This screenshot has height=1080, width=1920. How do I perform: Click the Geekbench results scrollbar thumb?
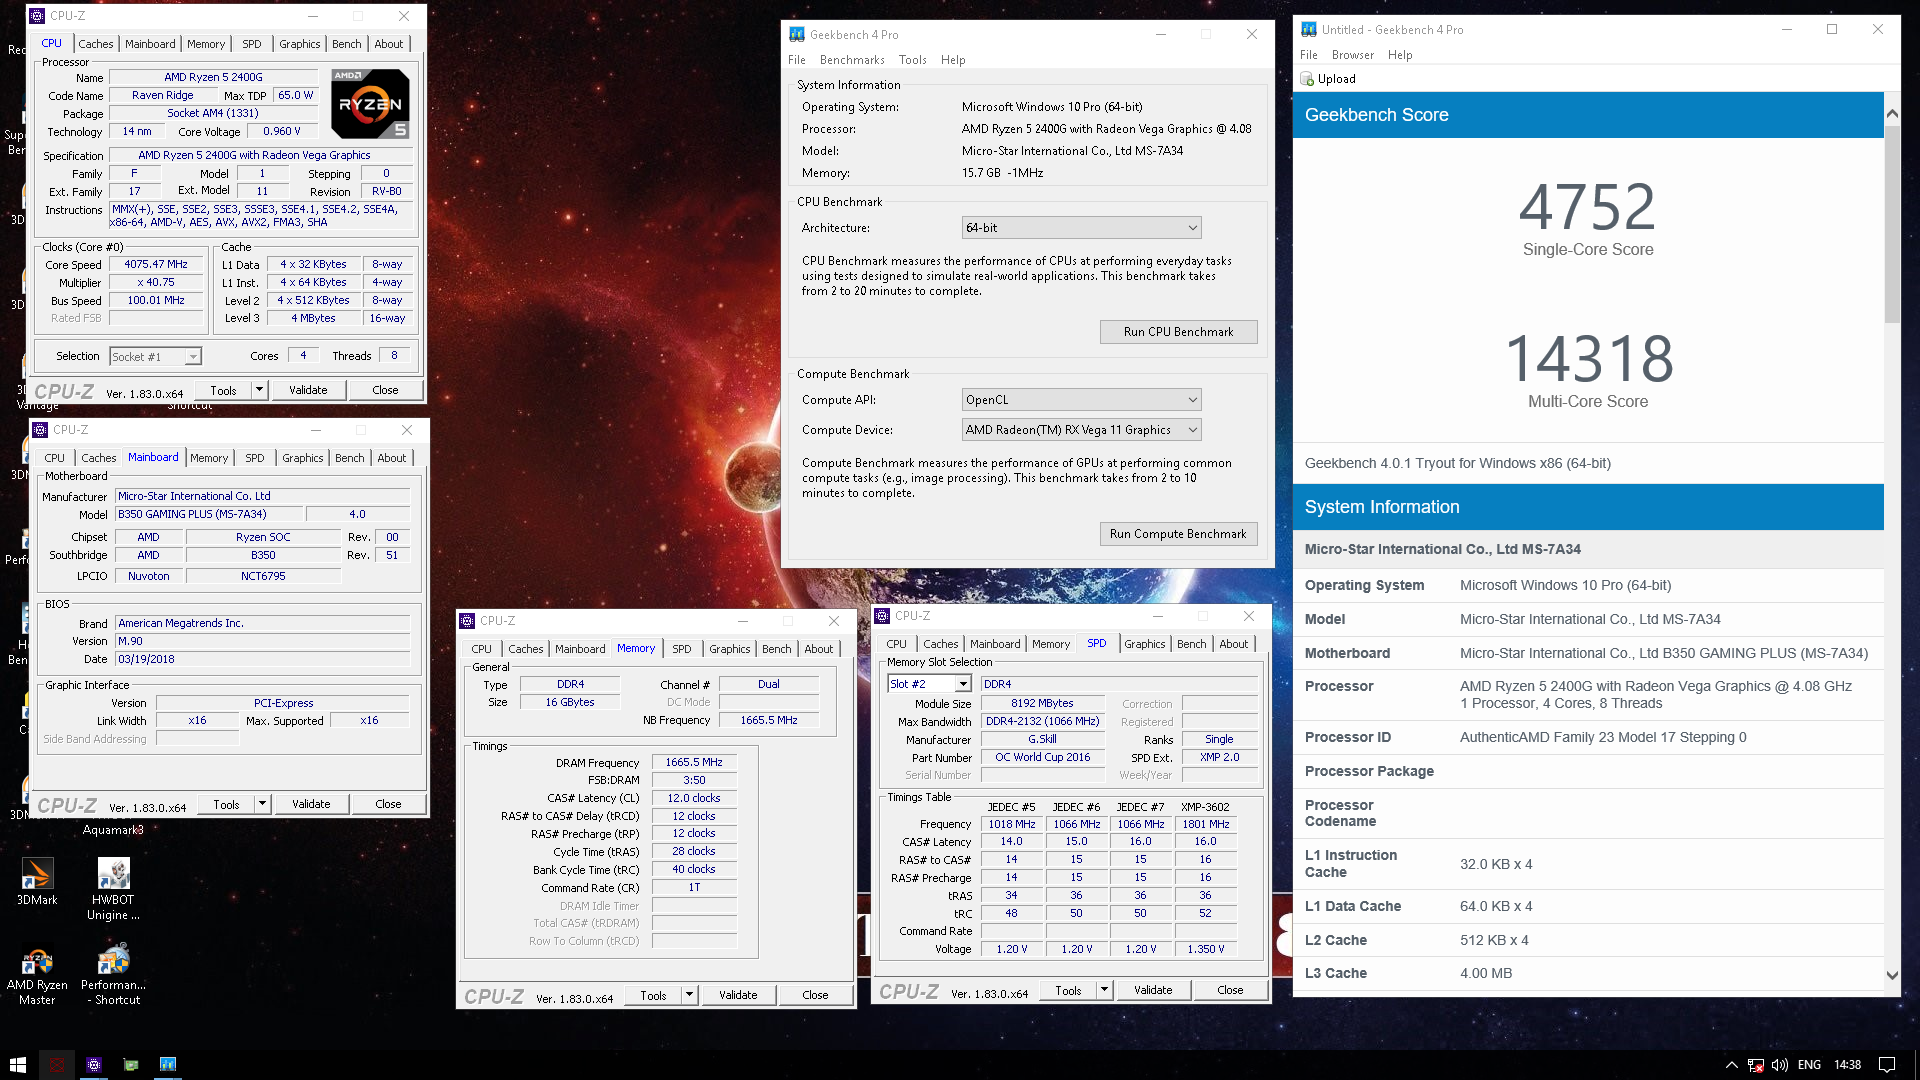coord(1892,225)
